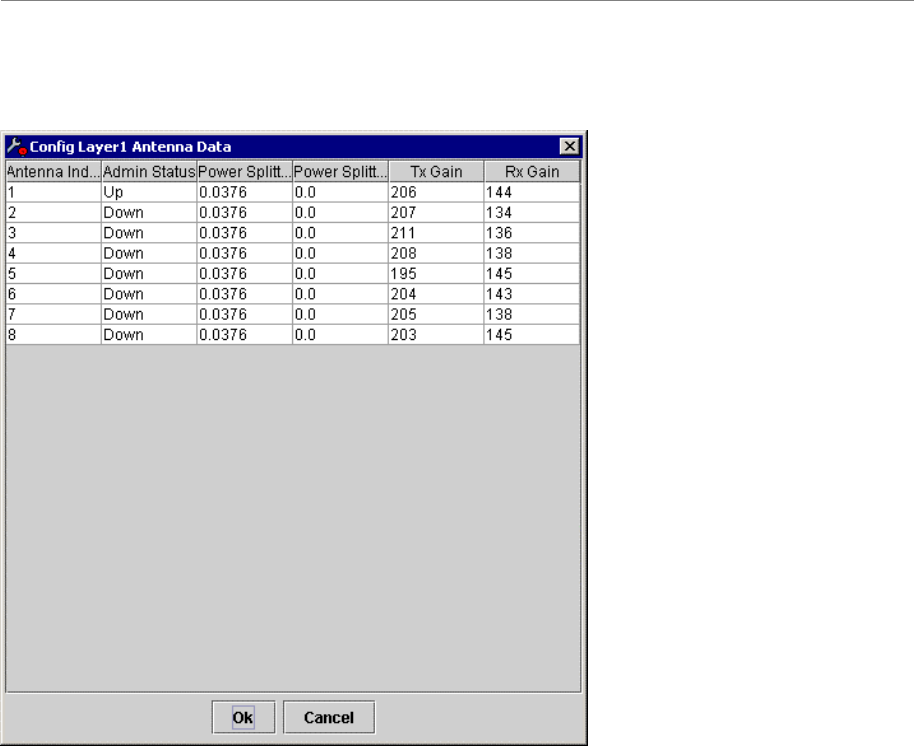Viewport: 914px width, 746px height.
Task: Click the 0.0 power splitter cell in row 5
Action: [340, 274]
